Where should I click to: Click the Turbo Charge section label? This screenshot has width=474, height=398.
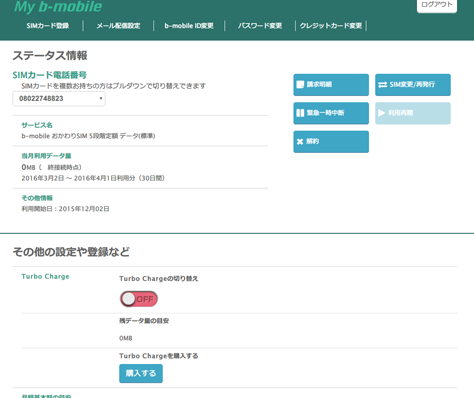click(x=45, y=276)
